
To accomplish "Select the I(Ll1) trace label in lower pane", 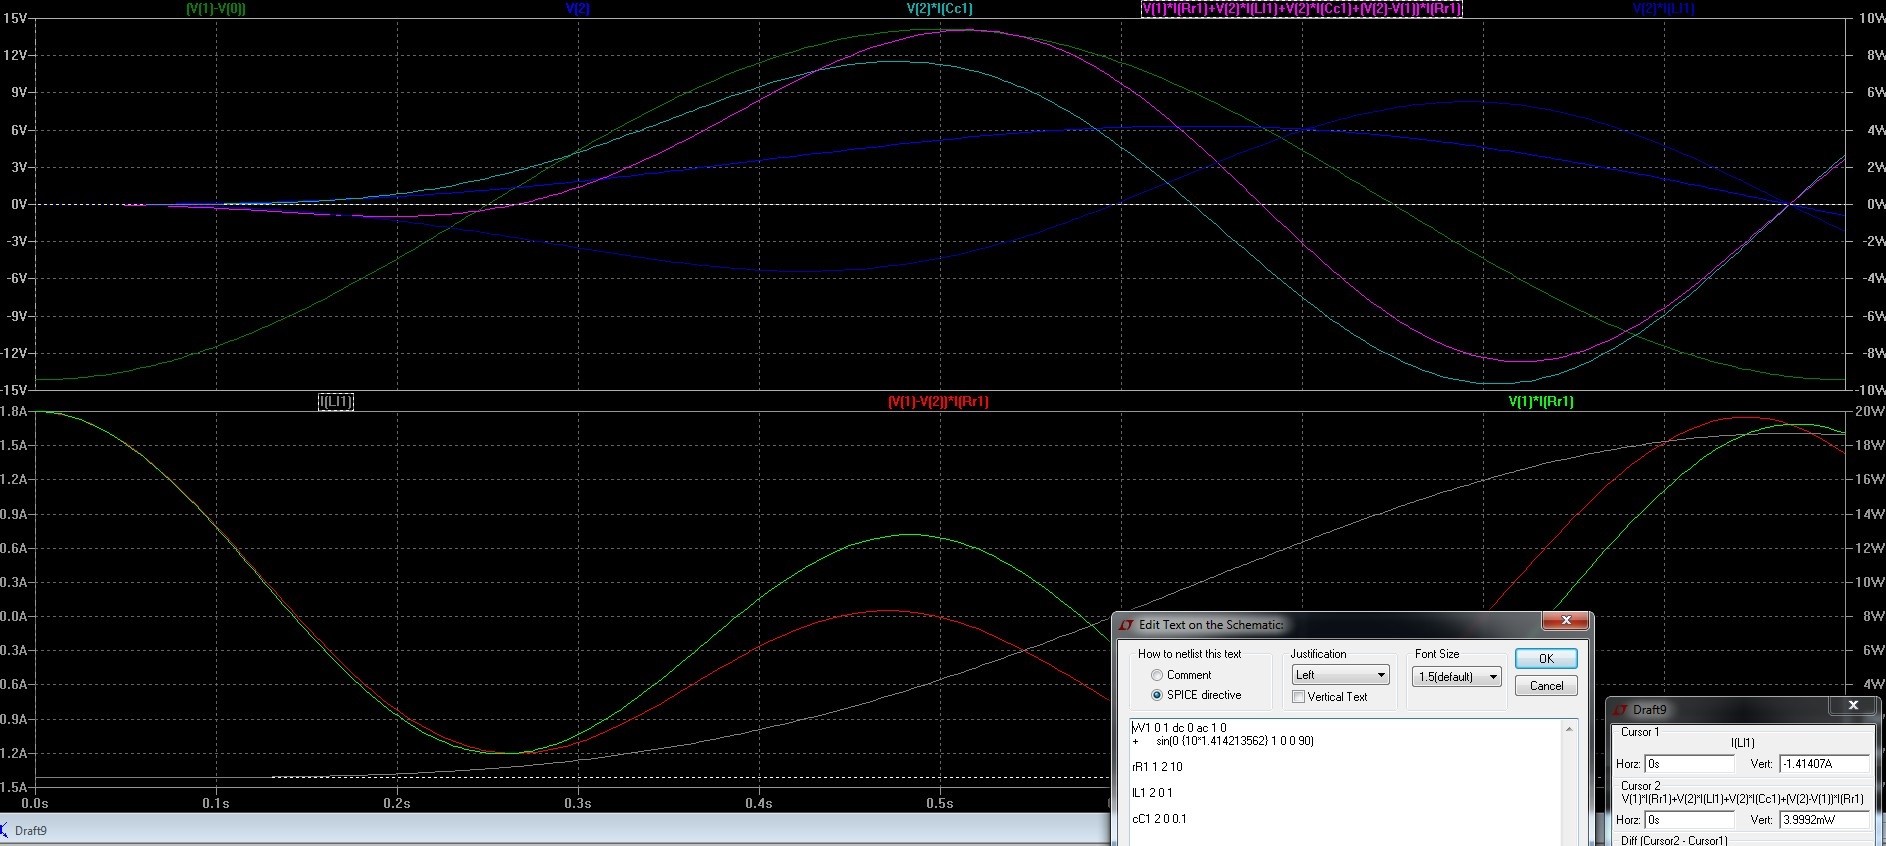I will point(336,402).
